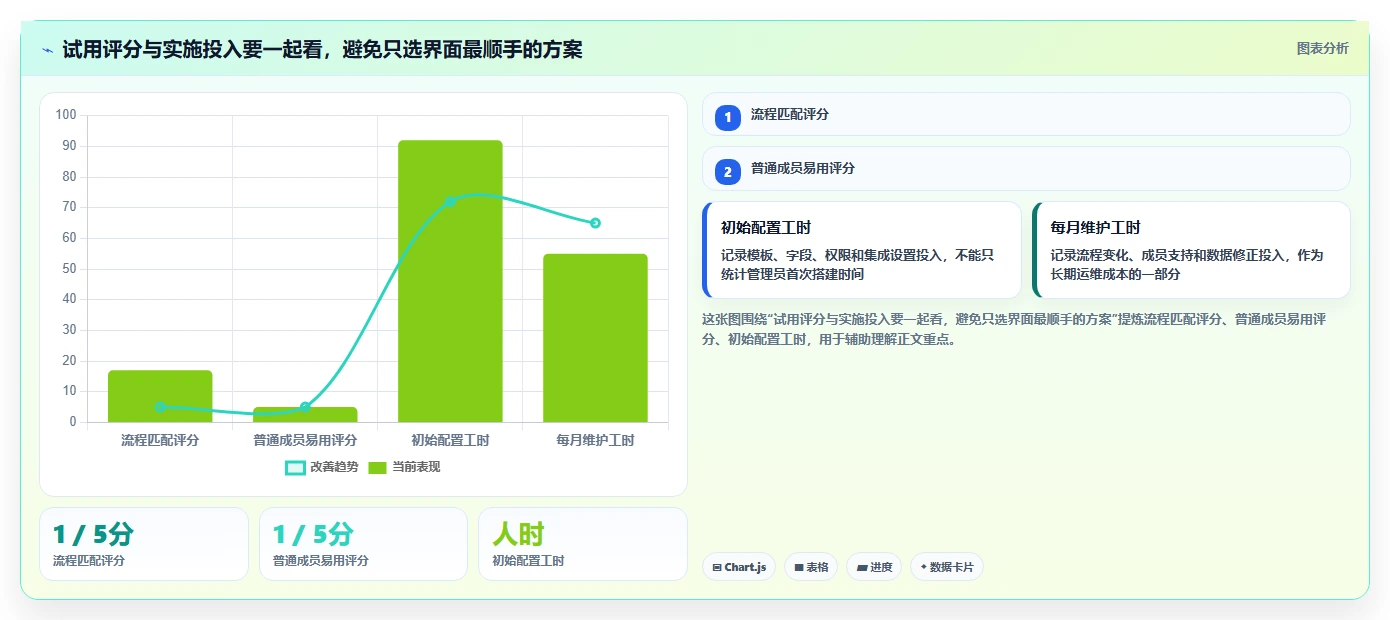The image size is (1390, 620).
Task: Click the 每月维护工时 green bar
Action: coord(595,338)
